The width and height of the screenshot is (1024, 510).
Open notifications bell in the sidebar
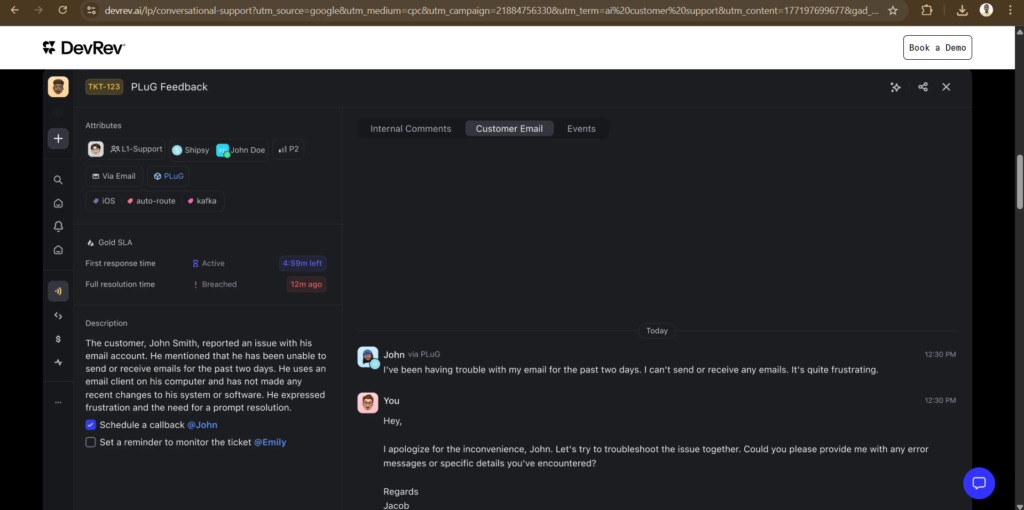tap(58, 226)
